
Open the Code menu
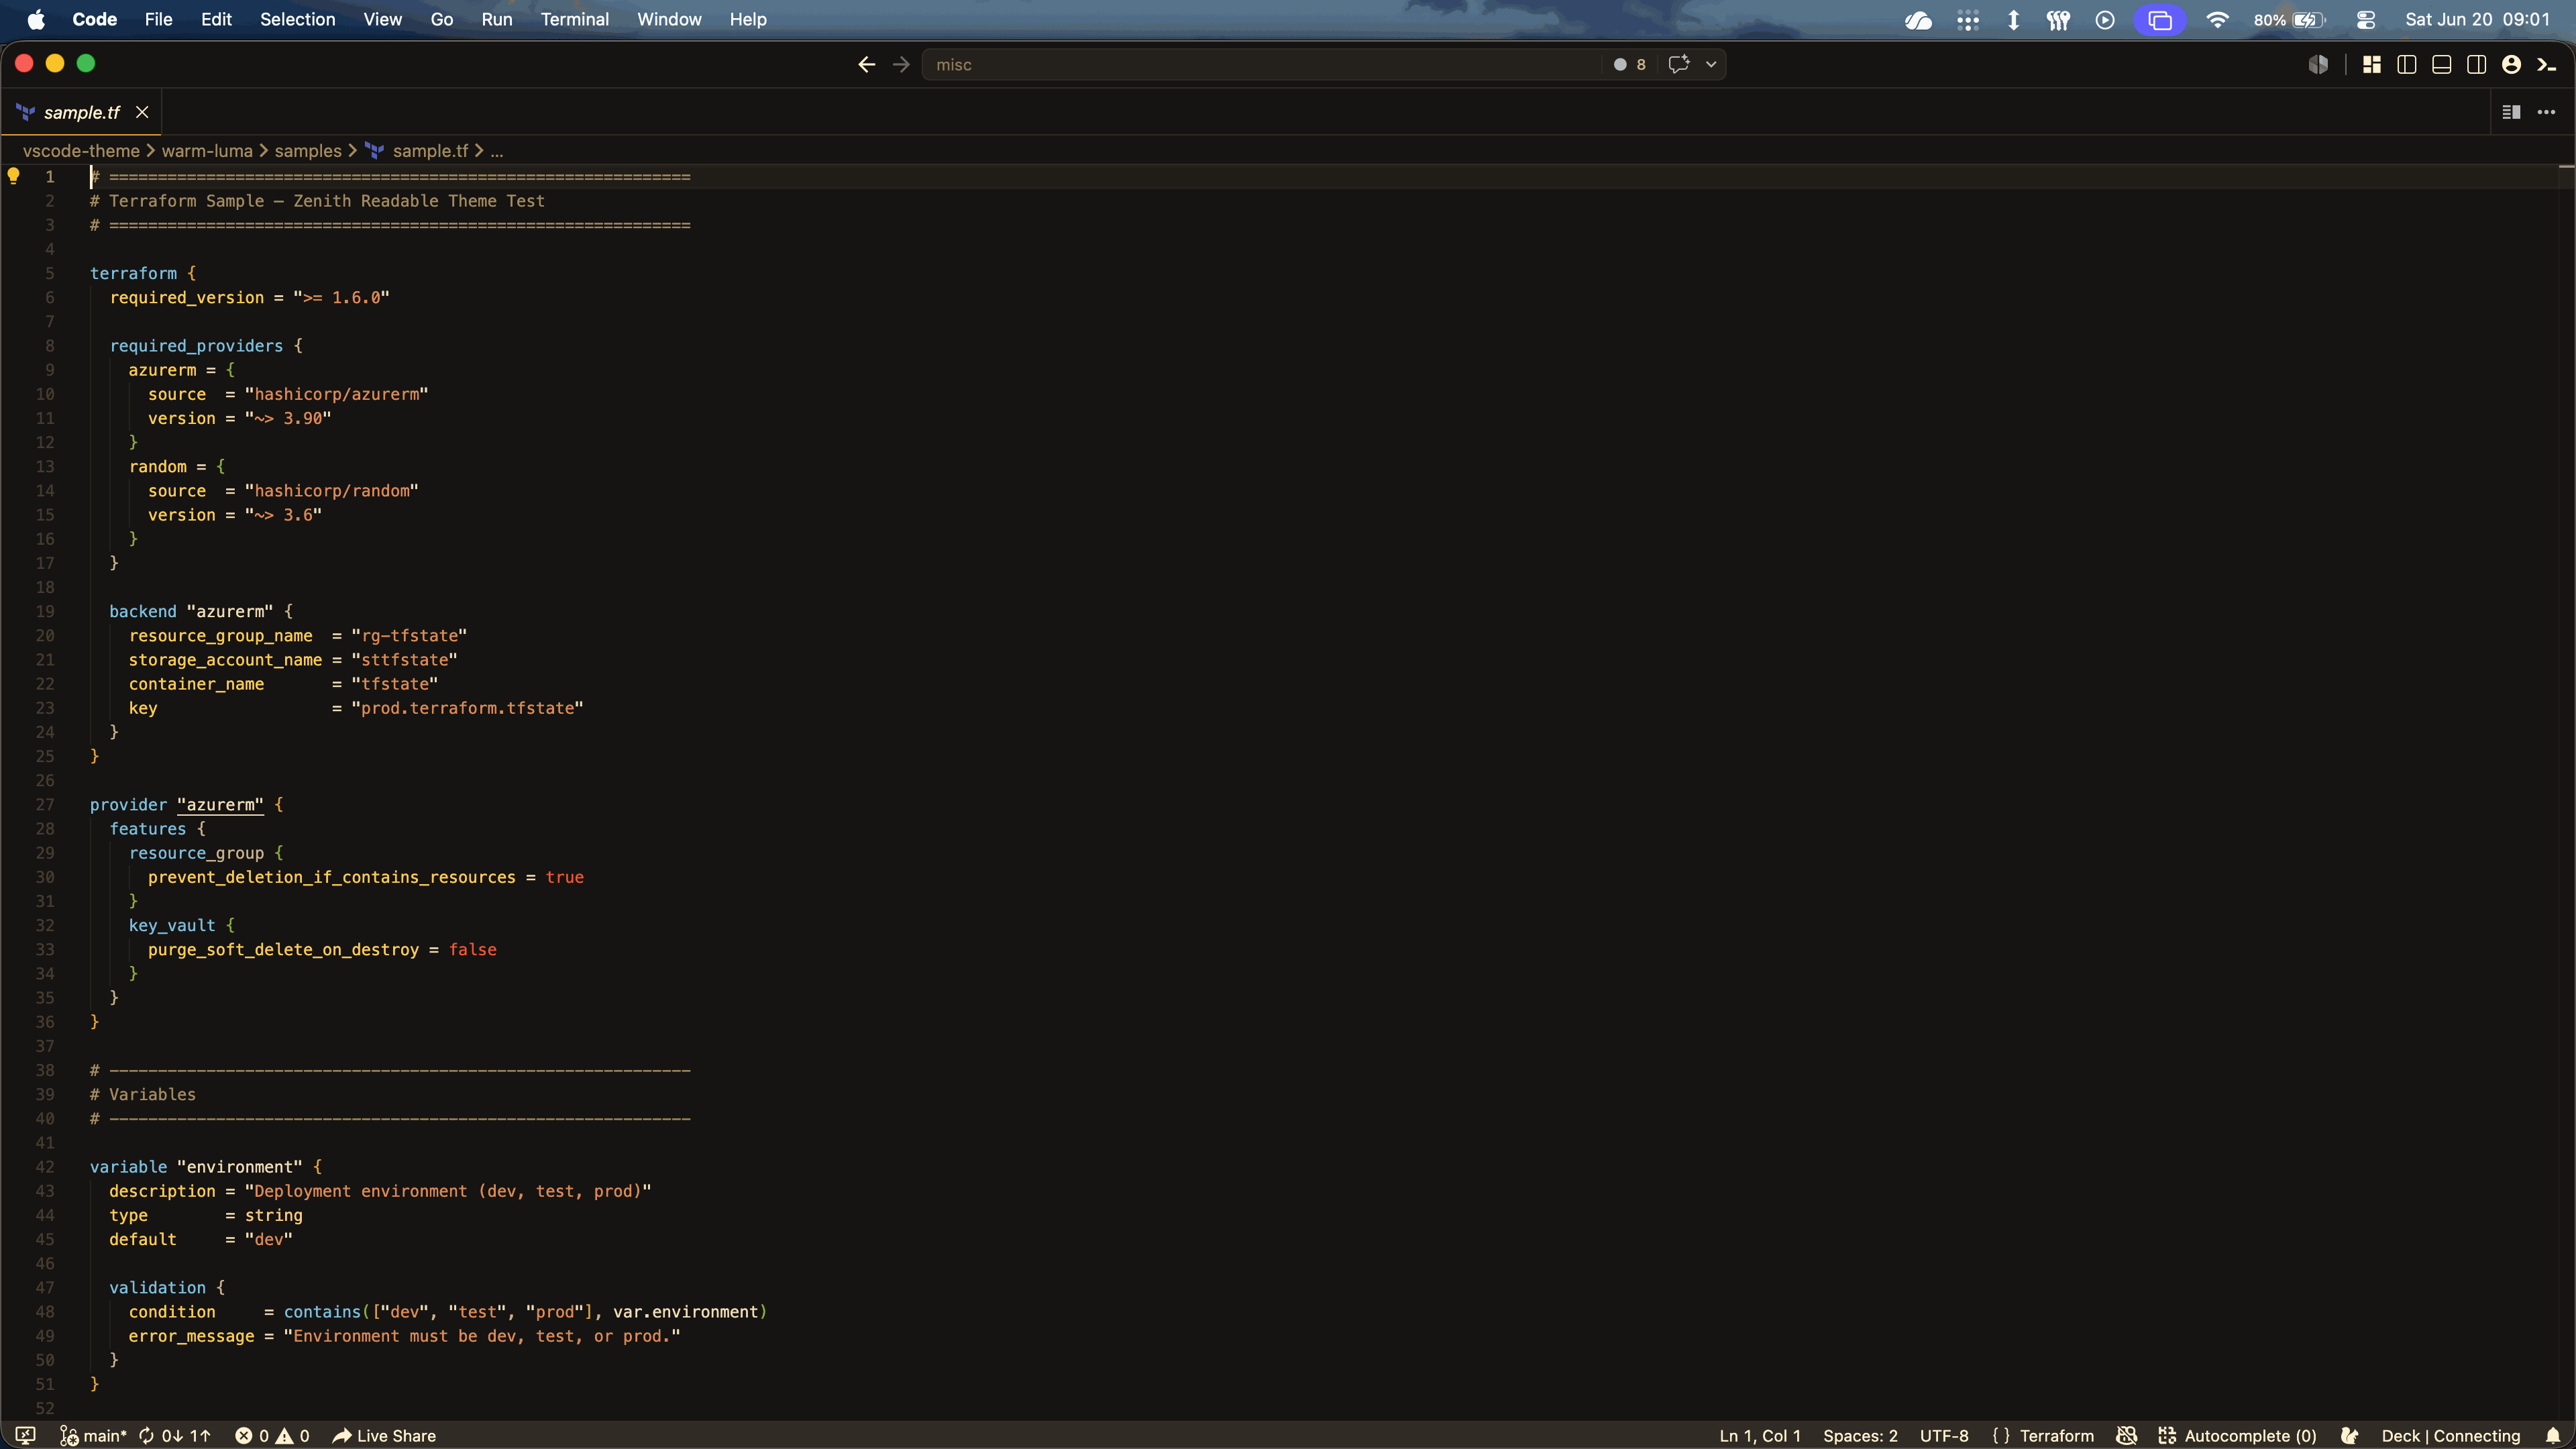[x=95, y=19]
